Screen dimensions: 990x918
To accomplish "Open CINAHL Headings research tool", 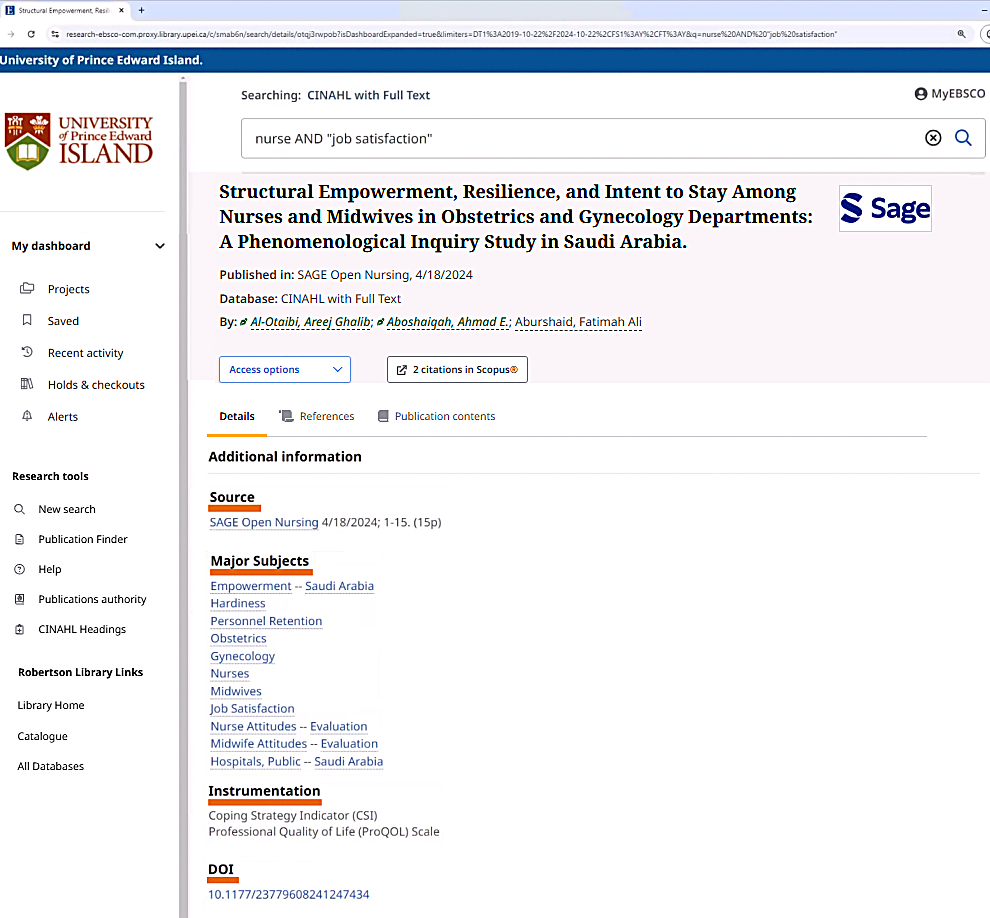I will pyautogui.click(x=81, y=629).
